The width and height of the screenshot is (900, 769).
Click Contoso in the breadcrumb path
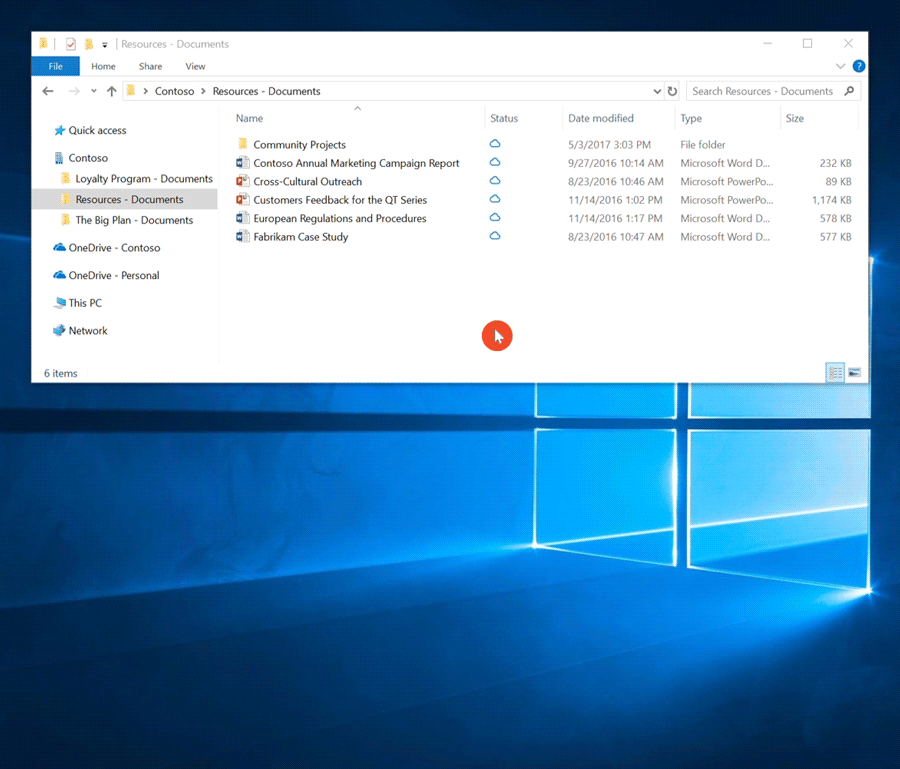point(175,91)
